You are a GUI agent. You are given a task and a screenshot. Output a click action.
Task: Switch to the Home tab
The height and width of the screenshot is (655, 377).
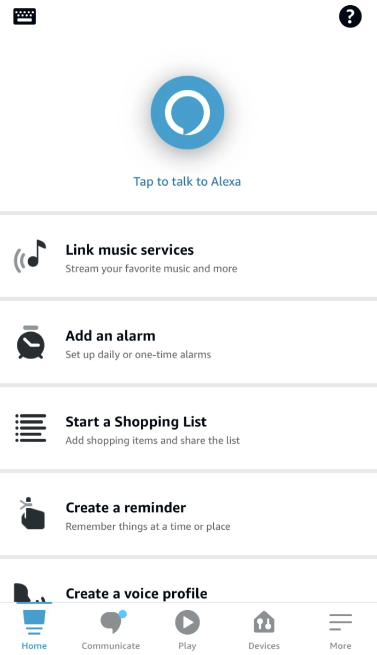tap(34, 630)
